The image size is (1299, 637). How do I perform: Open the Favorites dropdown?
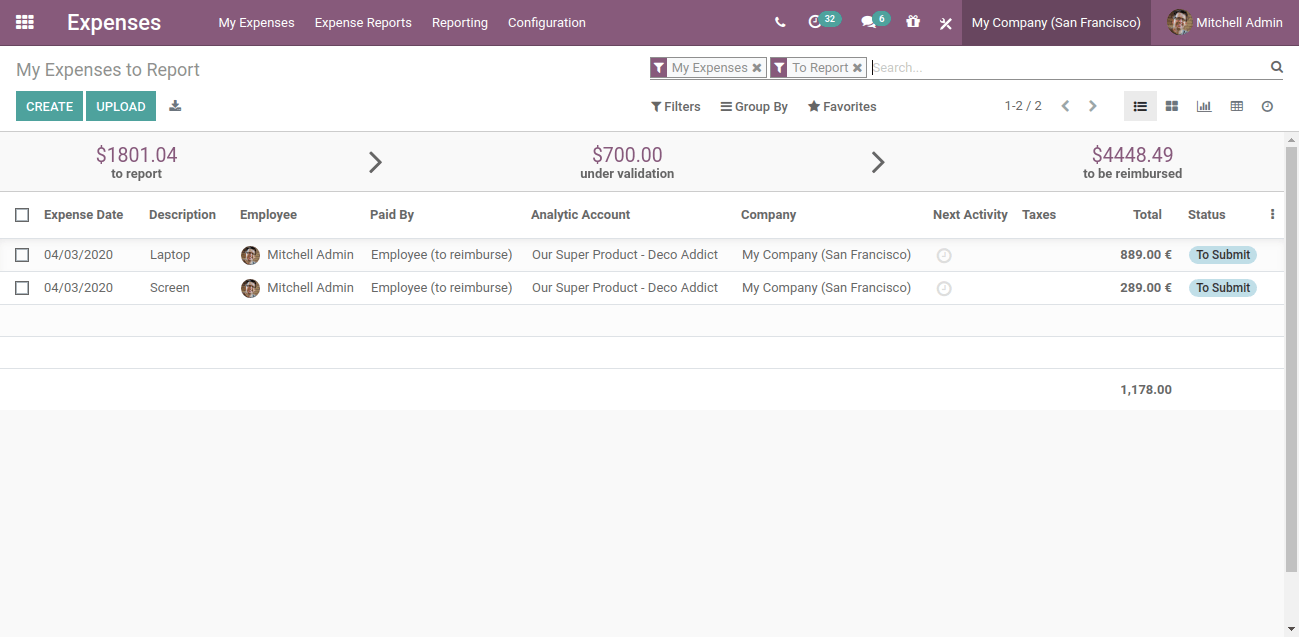pos(842,107)
